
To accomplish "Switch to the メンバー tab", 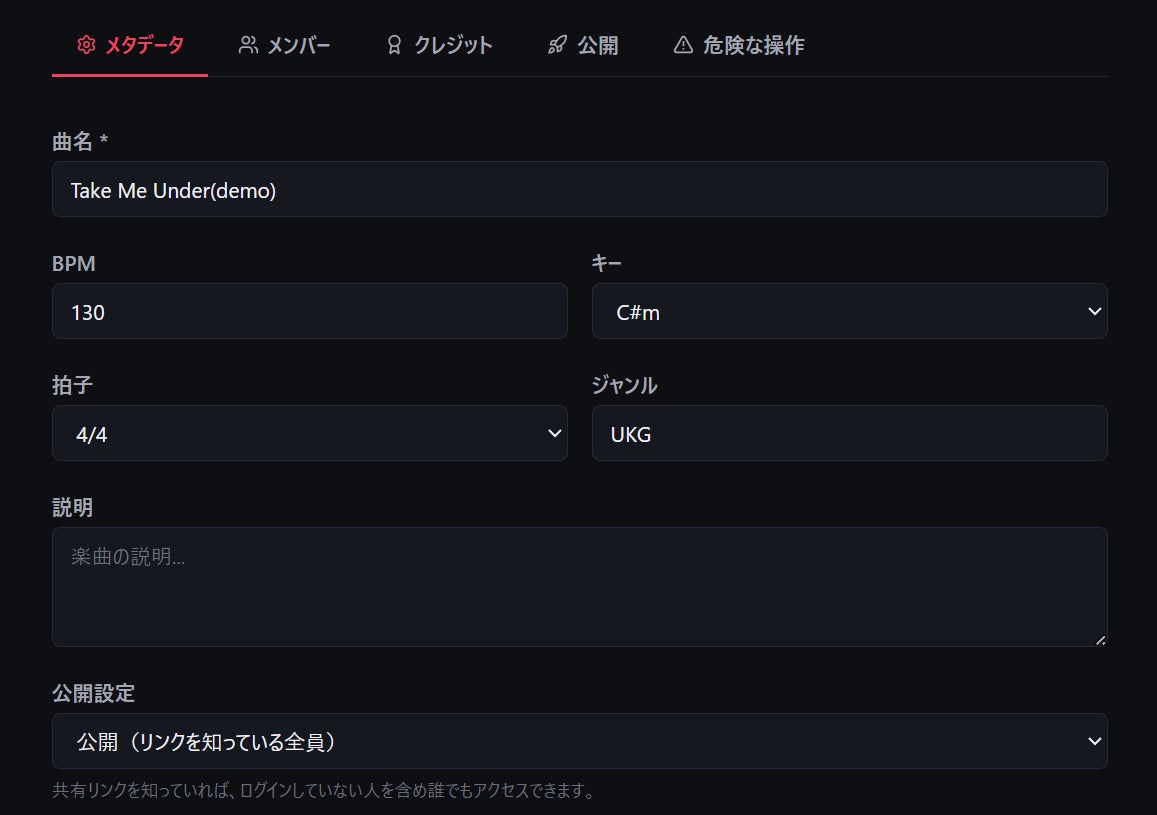I will tap(285, 45).
